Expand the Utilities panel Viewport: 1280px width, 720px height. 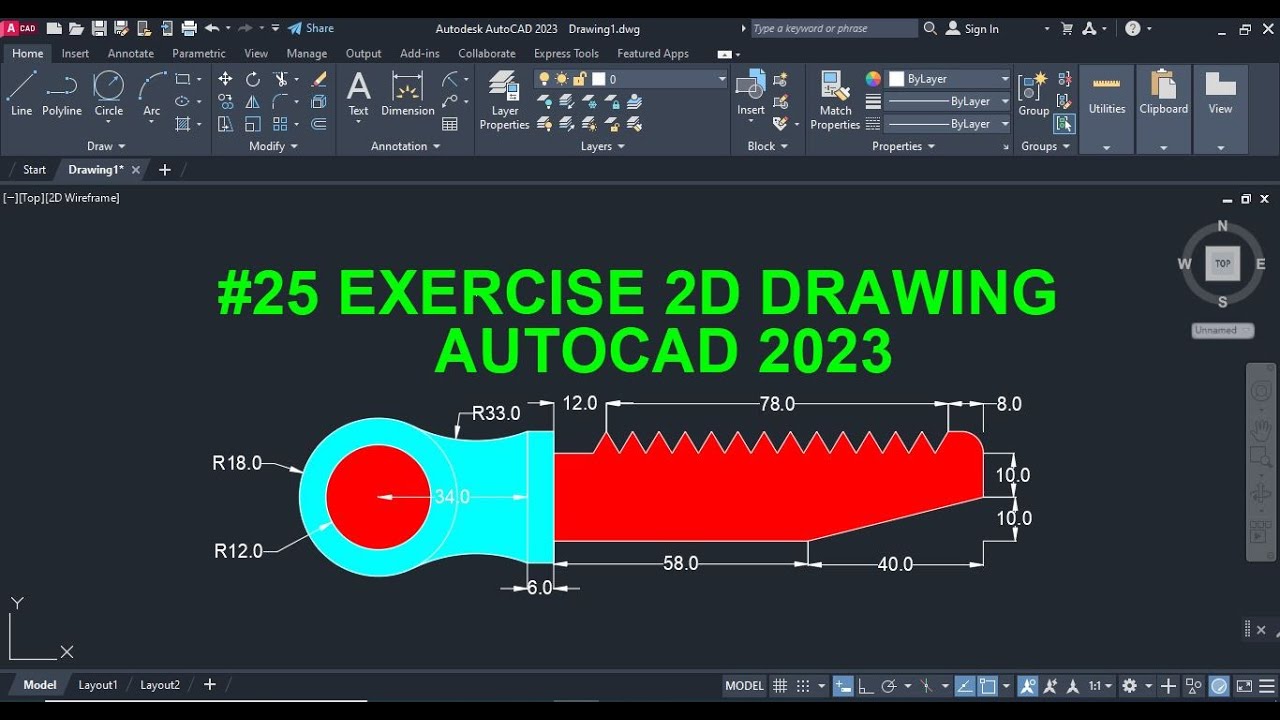1107,148
